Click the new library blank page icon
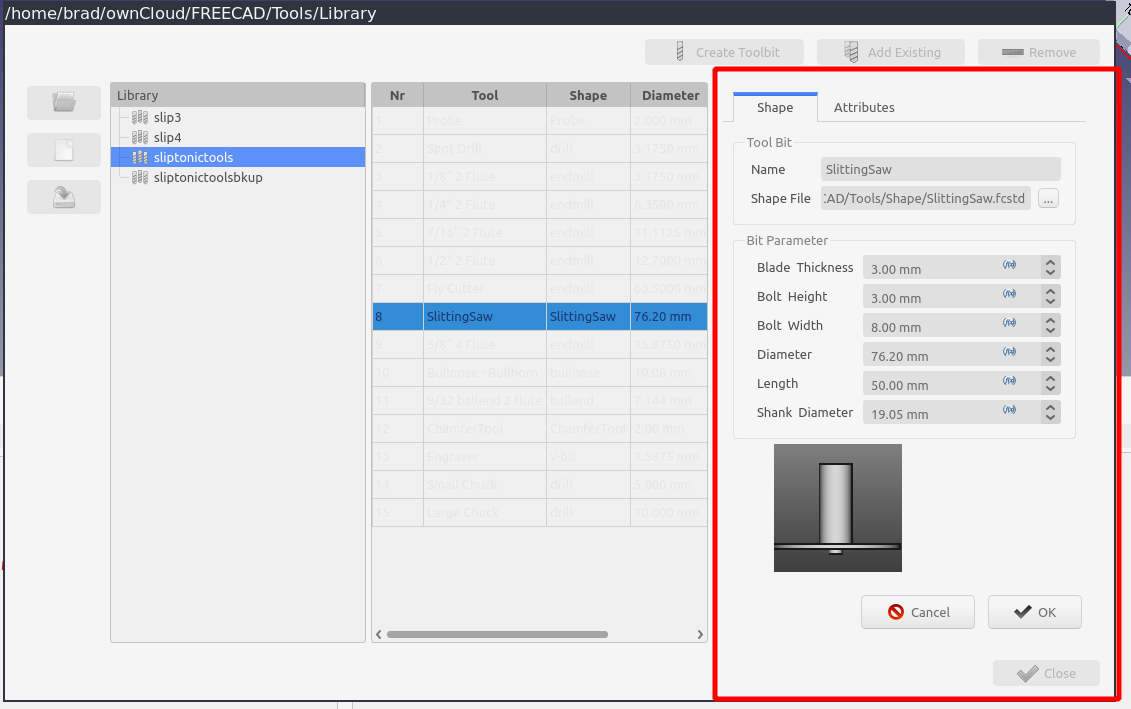 [x=64, y=150]
